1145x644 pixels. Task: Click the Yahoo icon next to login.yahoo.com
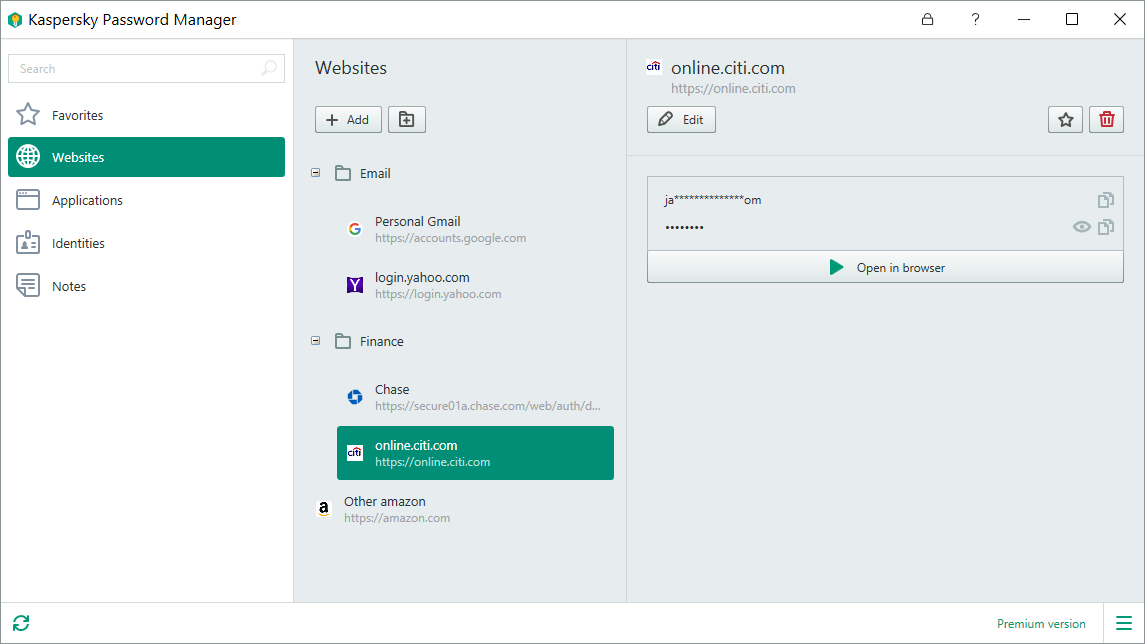click(355, 285)
